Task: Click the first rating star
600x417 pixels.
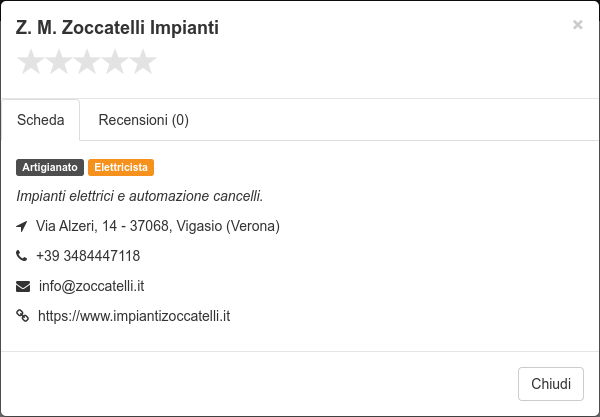Action: [x=31, y=62]
